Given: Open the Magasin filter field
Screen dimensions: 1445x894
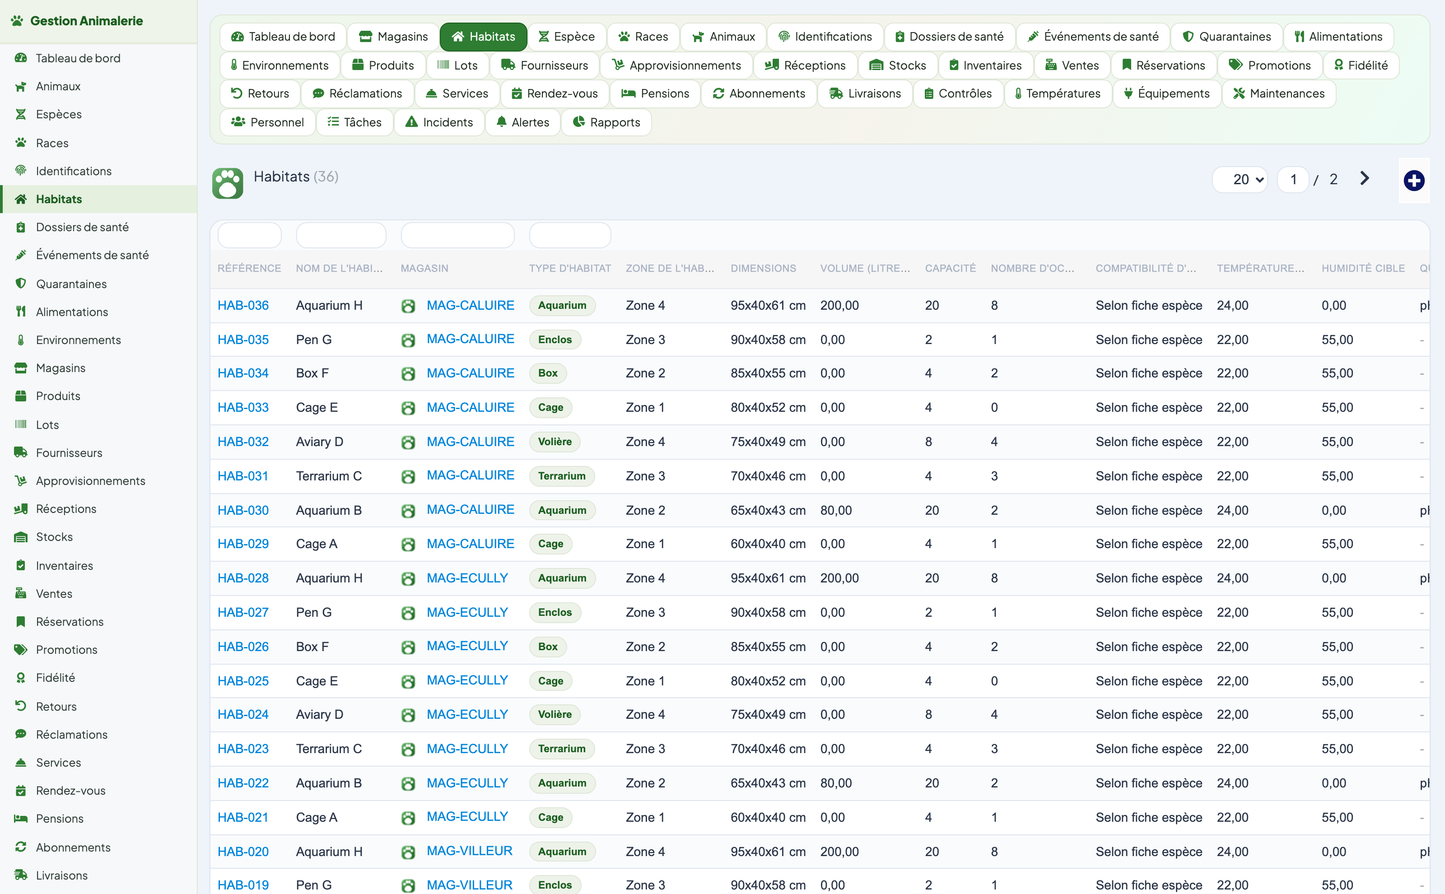Looking at the screenshot, I should coord(458,235).
